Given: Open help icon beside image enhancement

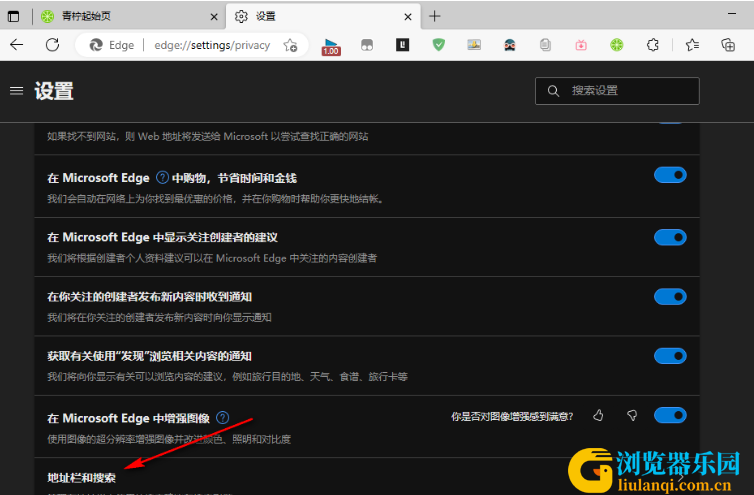Looking at the screenshot, I should 223,418.
